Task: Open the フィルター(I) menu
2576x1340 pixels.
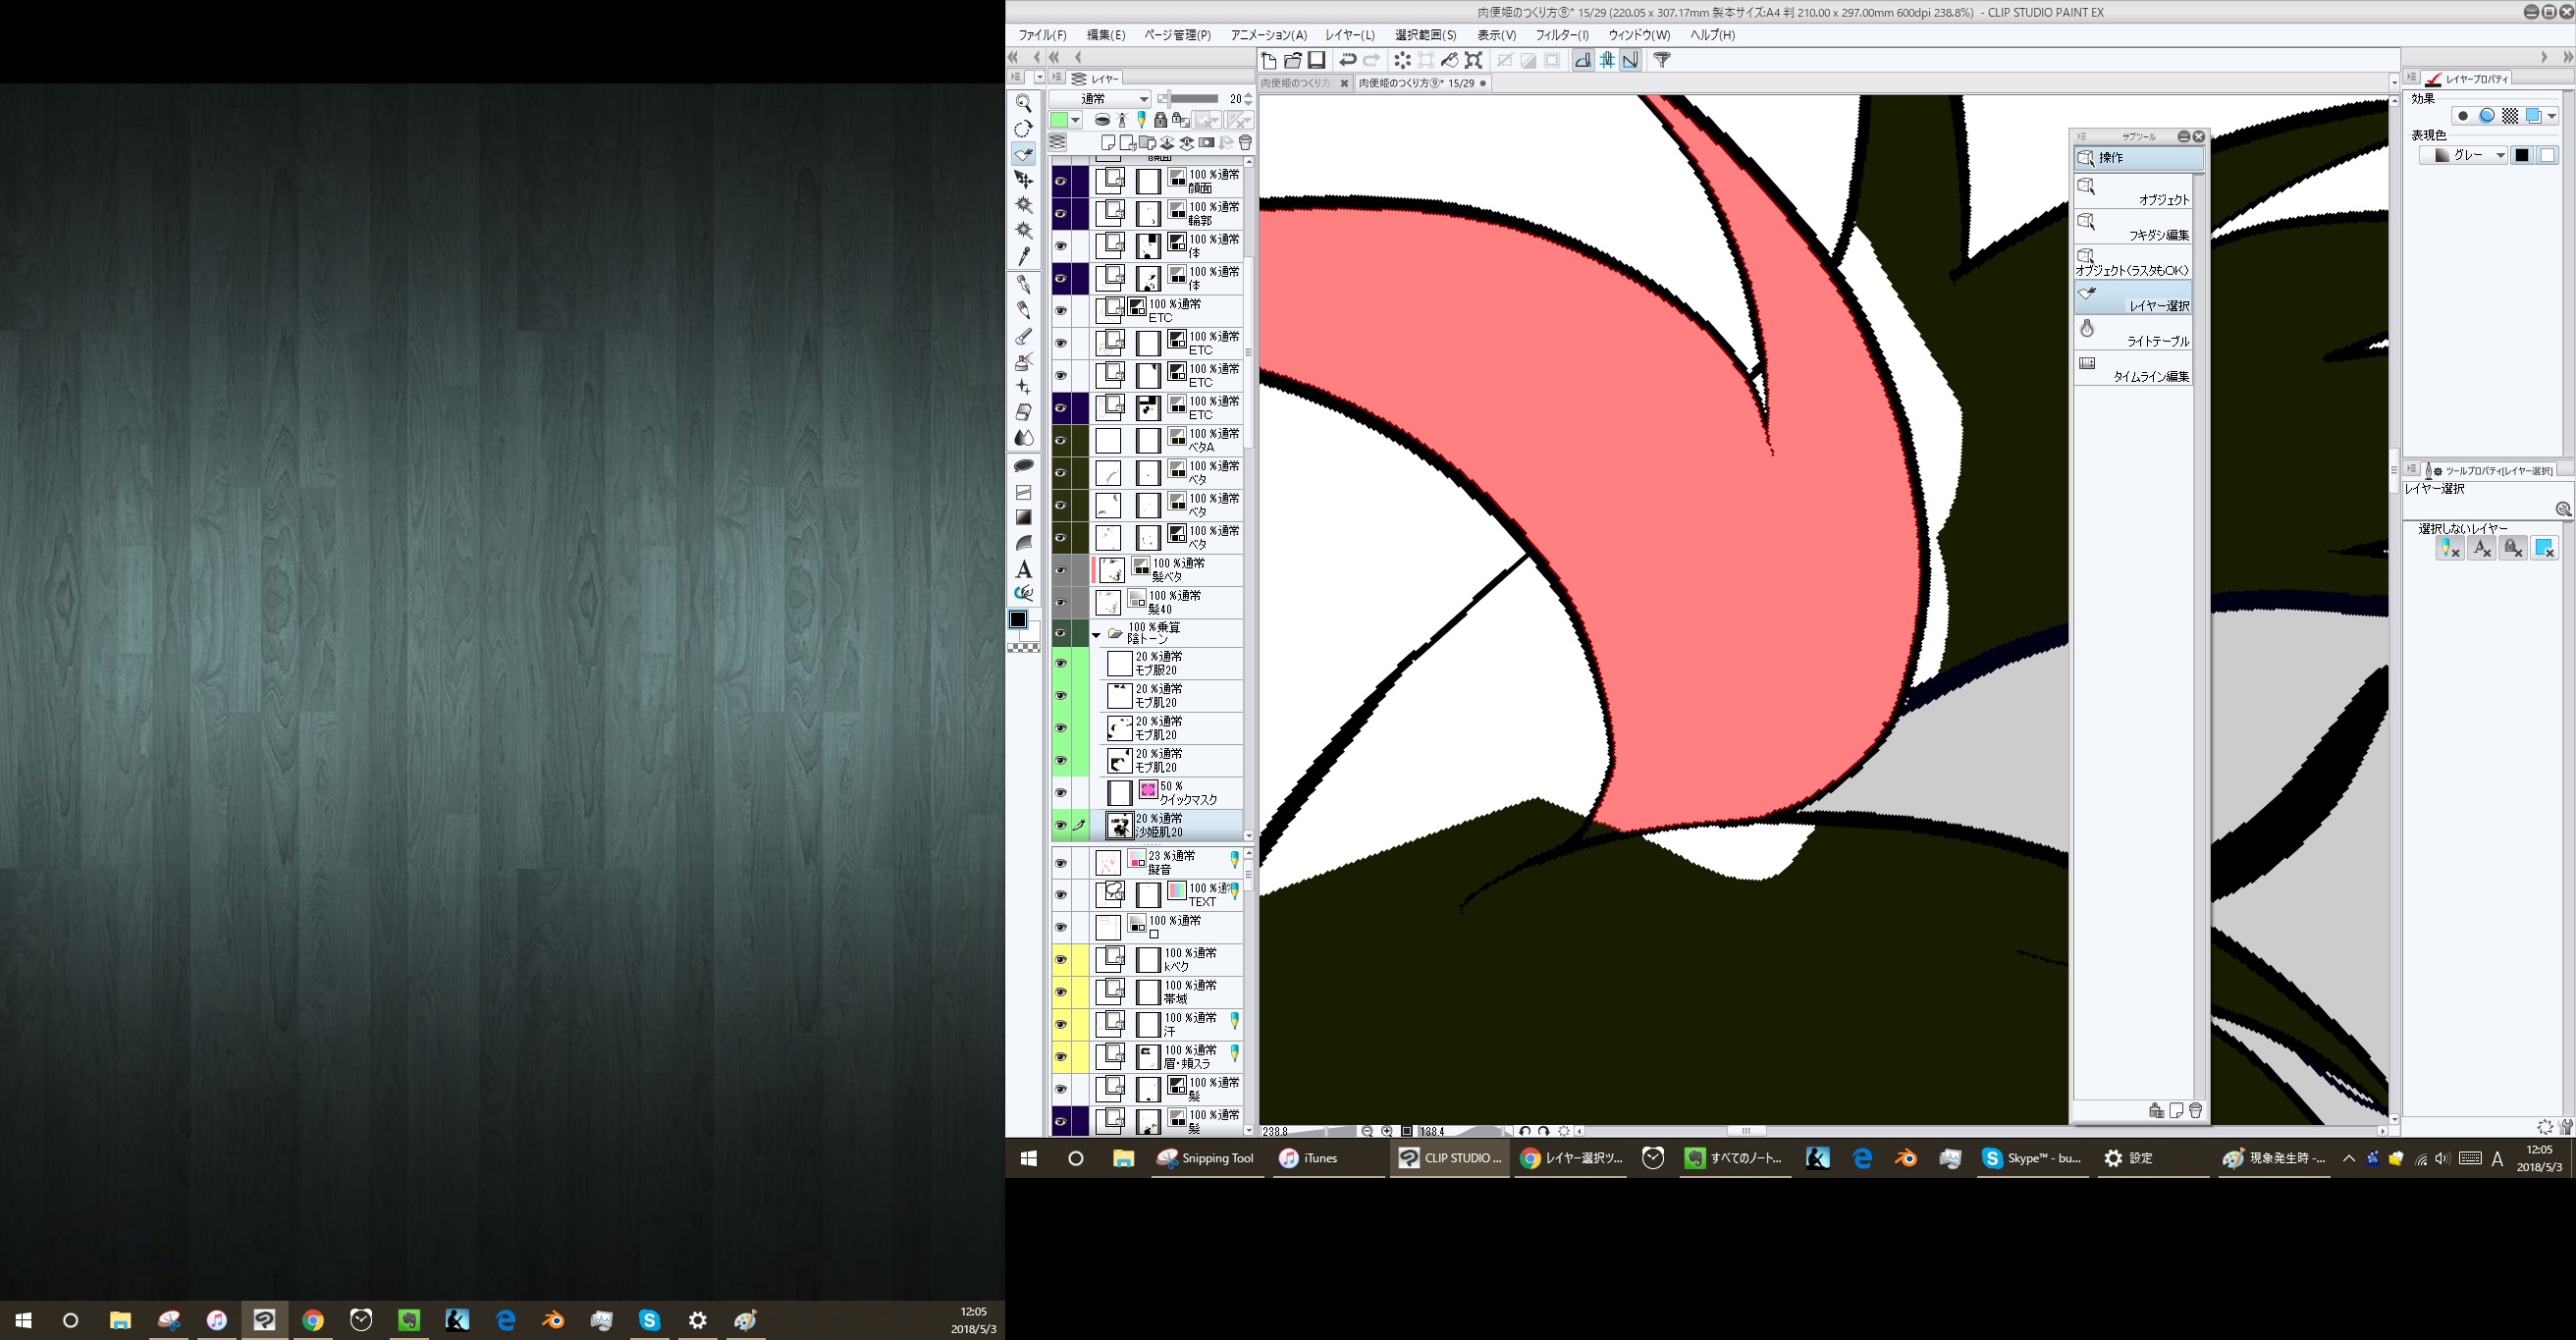Action: coord(1561,35)
